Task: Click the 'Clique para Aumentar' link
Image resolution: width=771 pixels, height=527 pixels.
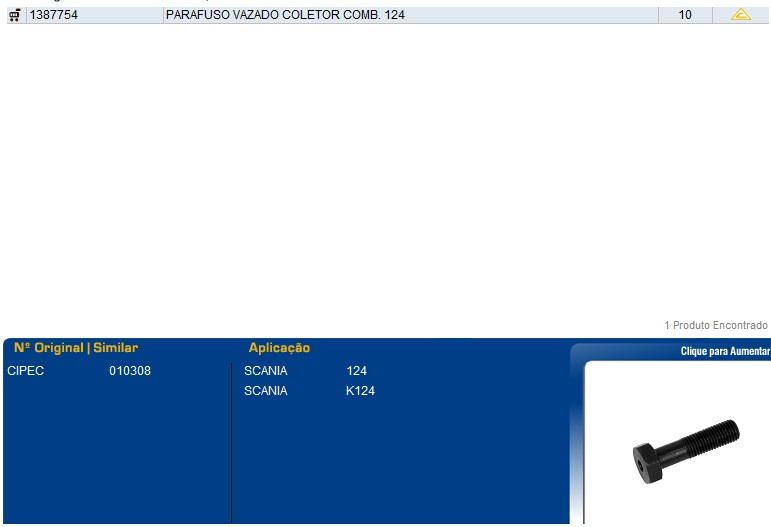Action: [725, 351]
